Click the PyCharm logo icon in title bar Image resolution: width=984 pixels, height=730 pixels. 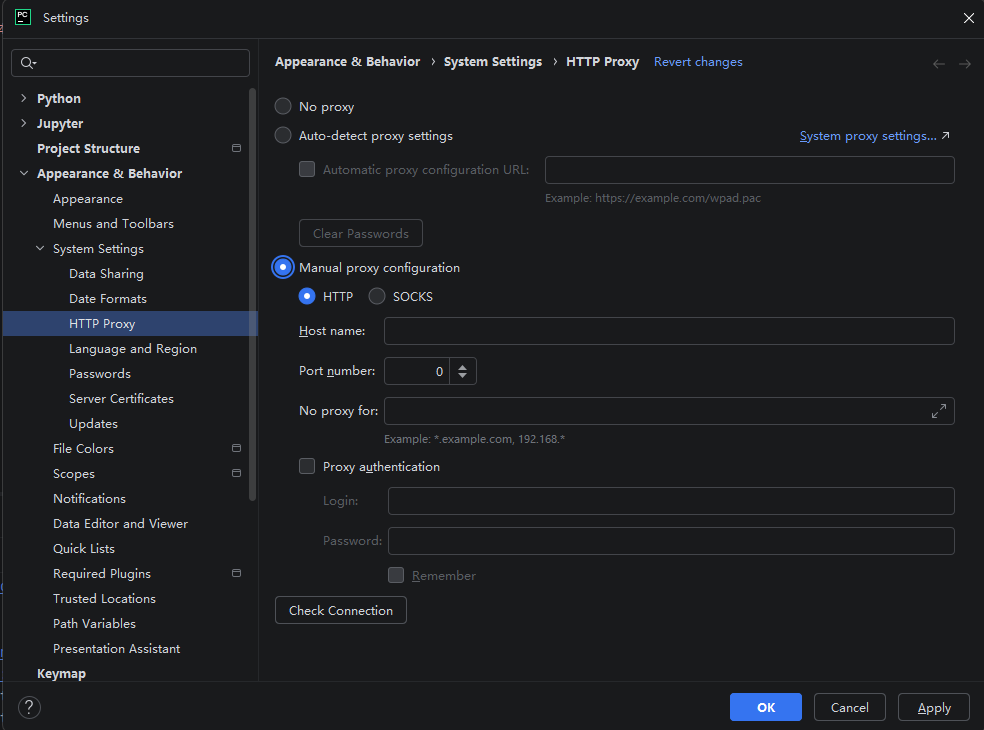[x=23, y=17]
